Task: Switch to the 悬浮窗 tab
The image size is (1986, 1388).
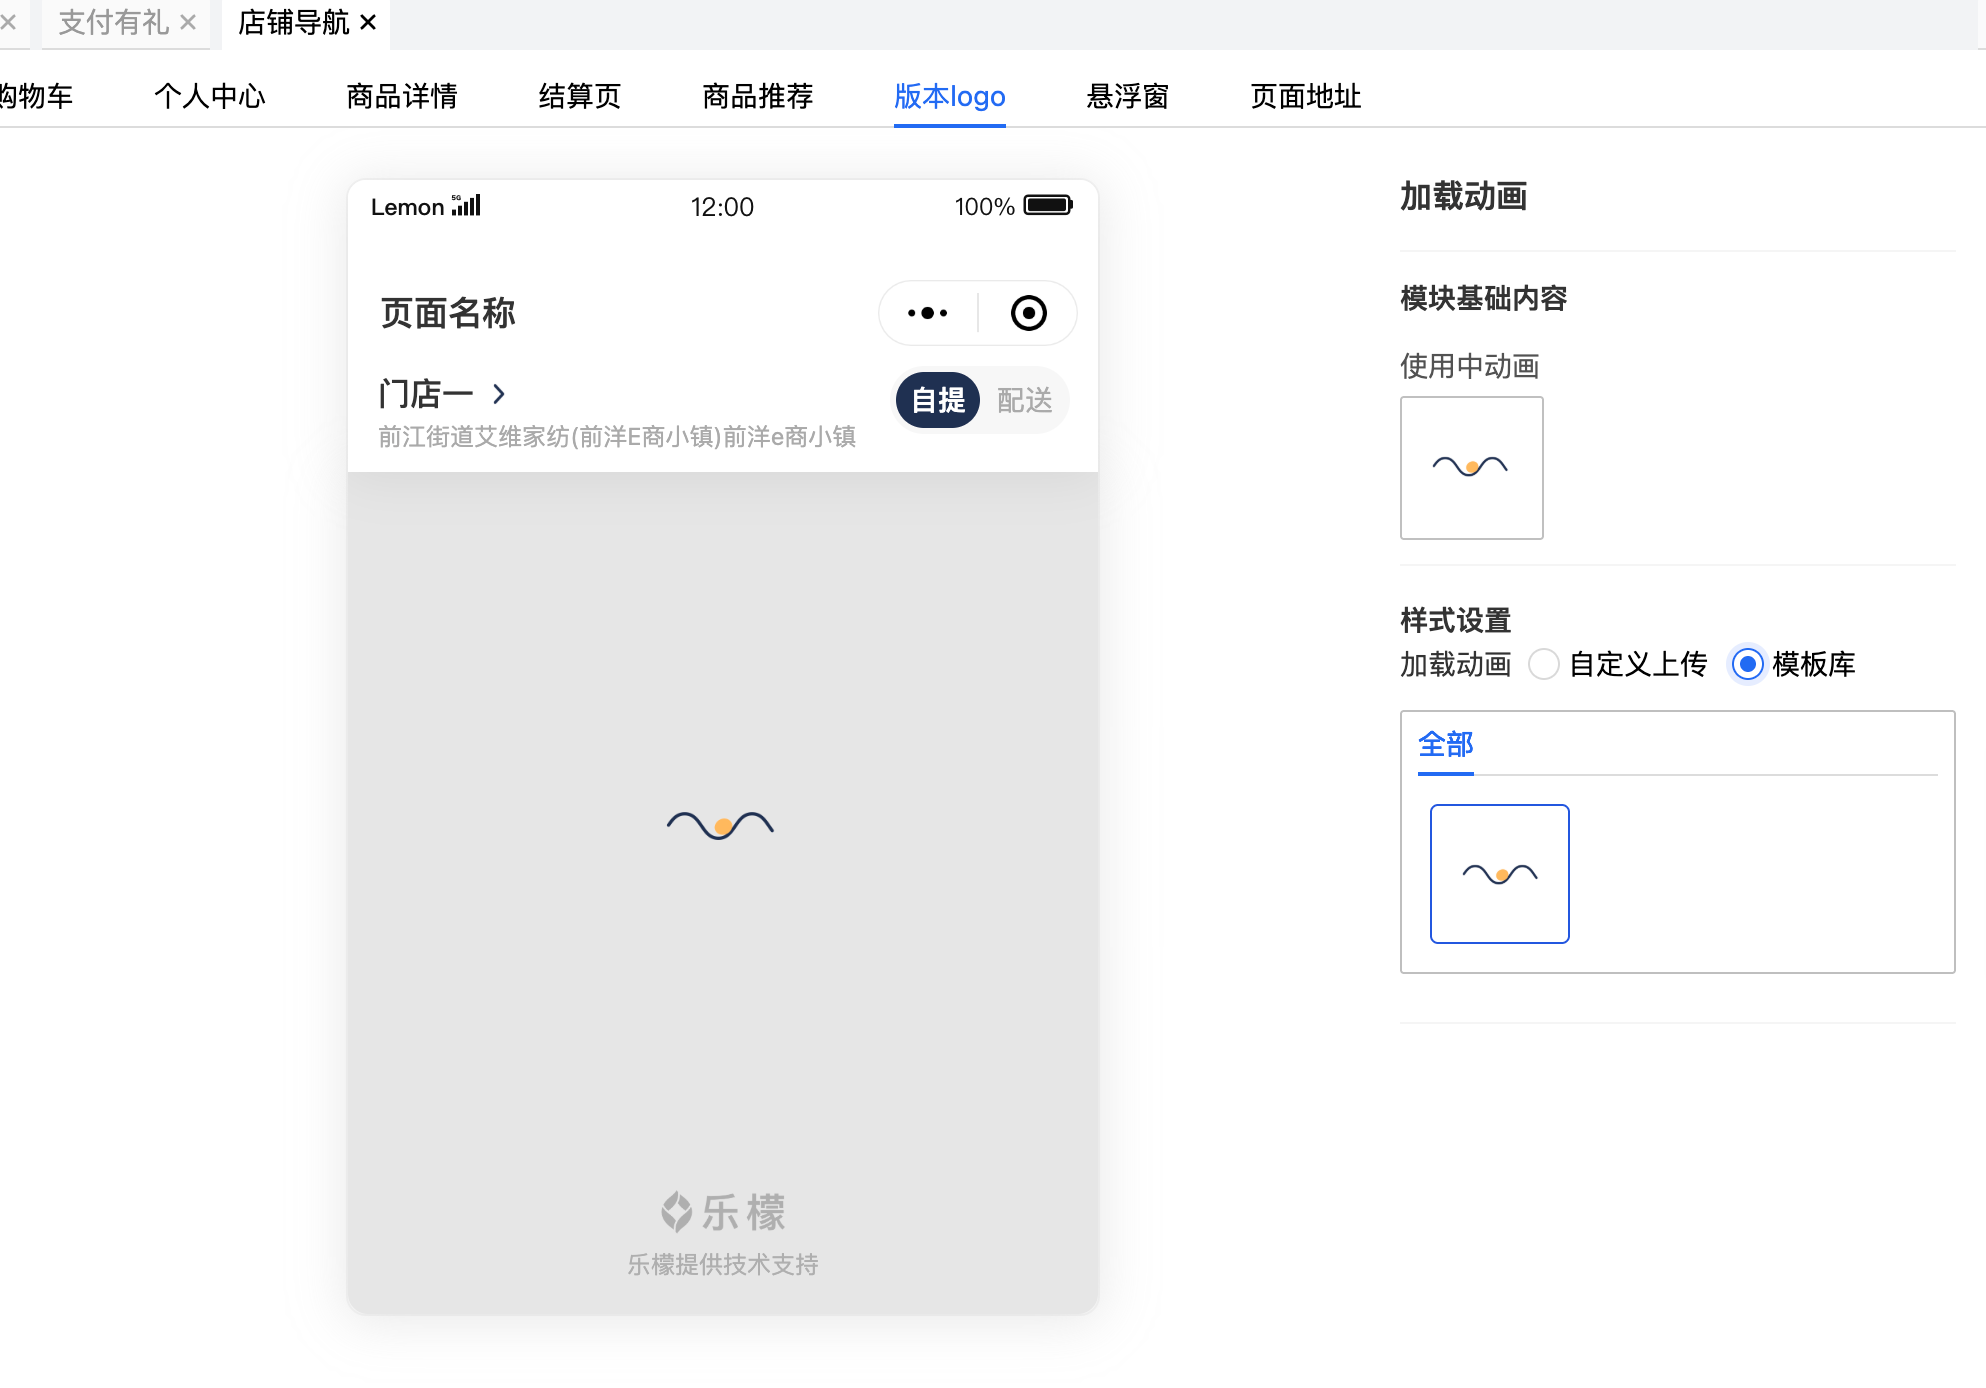Action: pos(1127,96)
